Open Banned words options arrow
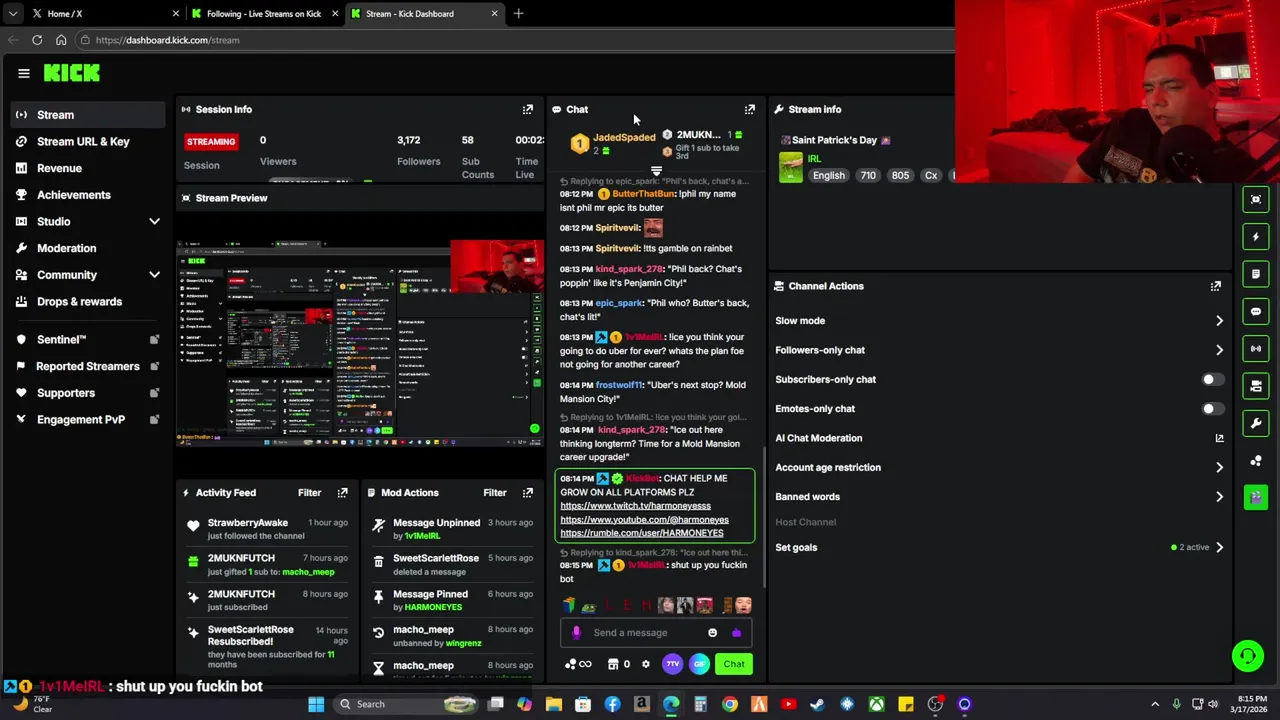Viewport: 1280px width, 720px height. [1219, 496]
